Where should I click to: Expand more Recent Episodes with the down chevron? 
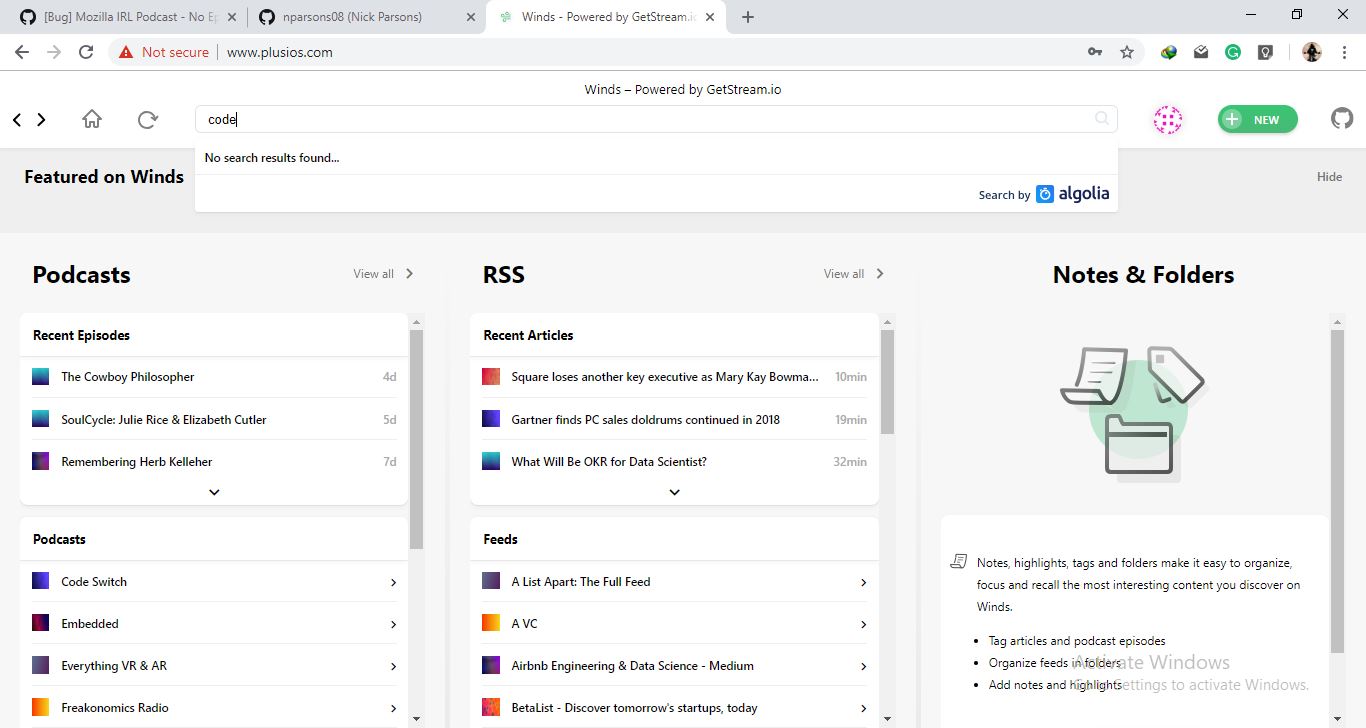click(213, 491)
